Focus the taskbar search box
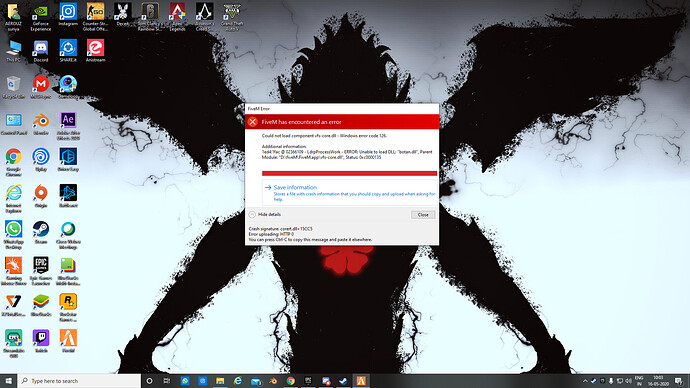Image resolution: width=690 pixels, height=388 pixels. click(x=79, y=381)
